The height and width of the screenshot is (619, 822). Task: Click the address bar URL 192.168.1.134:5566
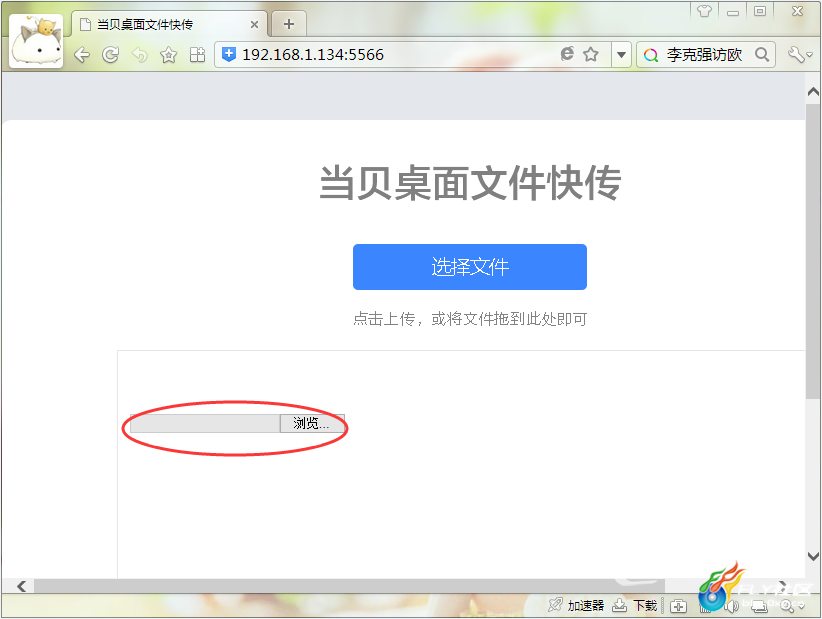coord(313,55)
